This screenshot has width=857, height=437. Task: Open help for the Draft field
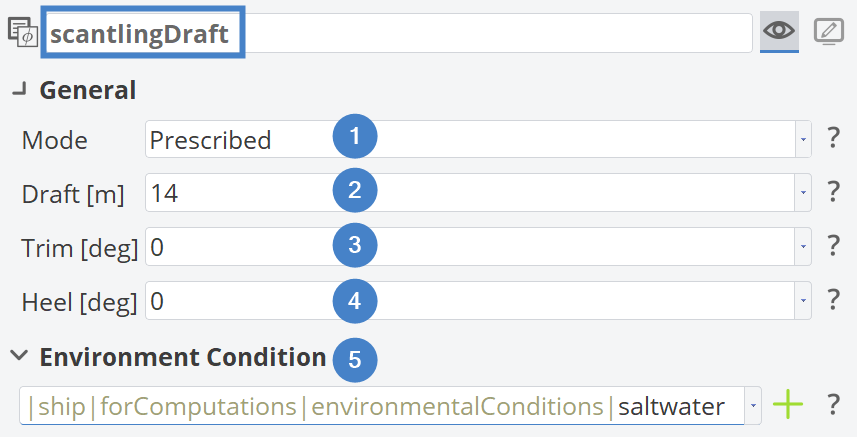click(833, 193)
